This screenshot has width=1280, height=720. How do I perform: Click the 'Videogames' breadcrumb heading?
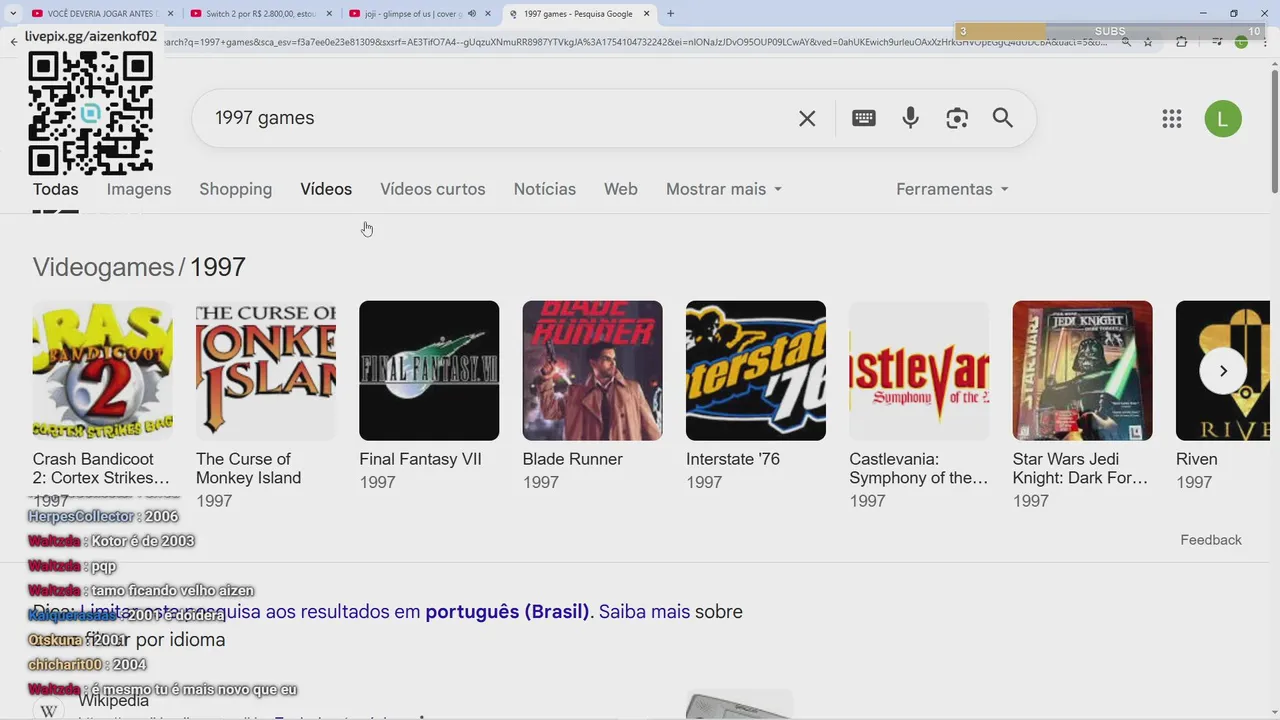click(103, 267)
